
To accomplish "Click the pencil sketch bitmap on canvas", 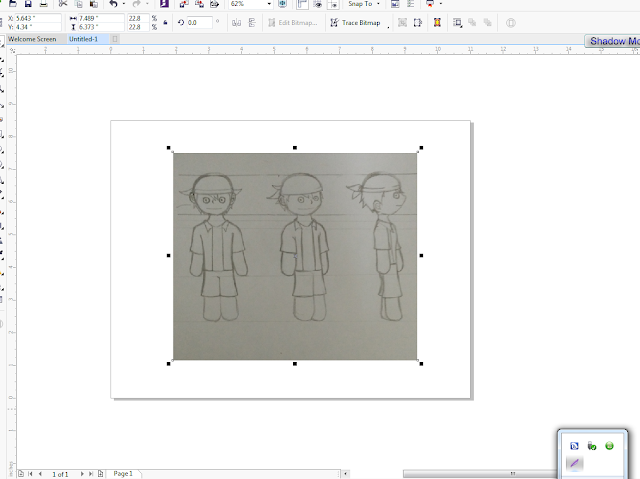I will click(x=295, y=256).
